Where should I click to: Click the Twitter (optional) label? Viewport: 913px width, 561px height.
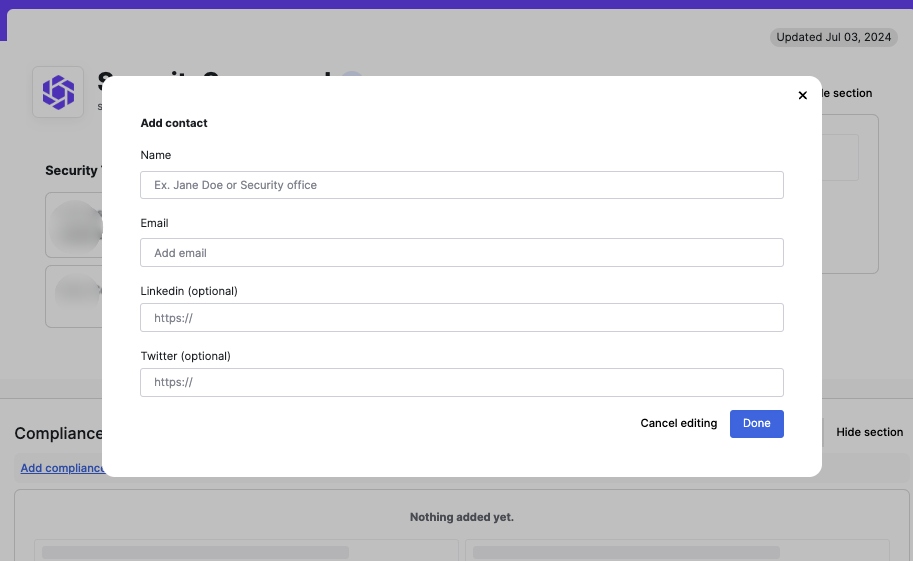(185, 356)
